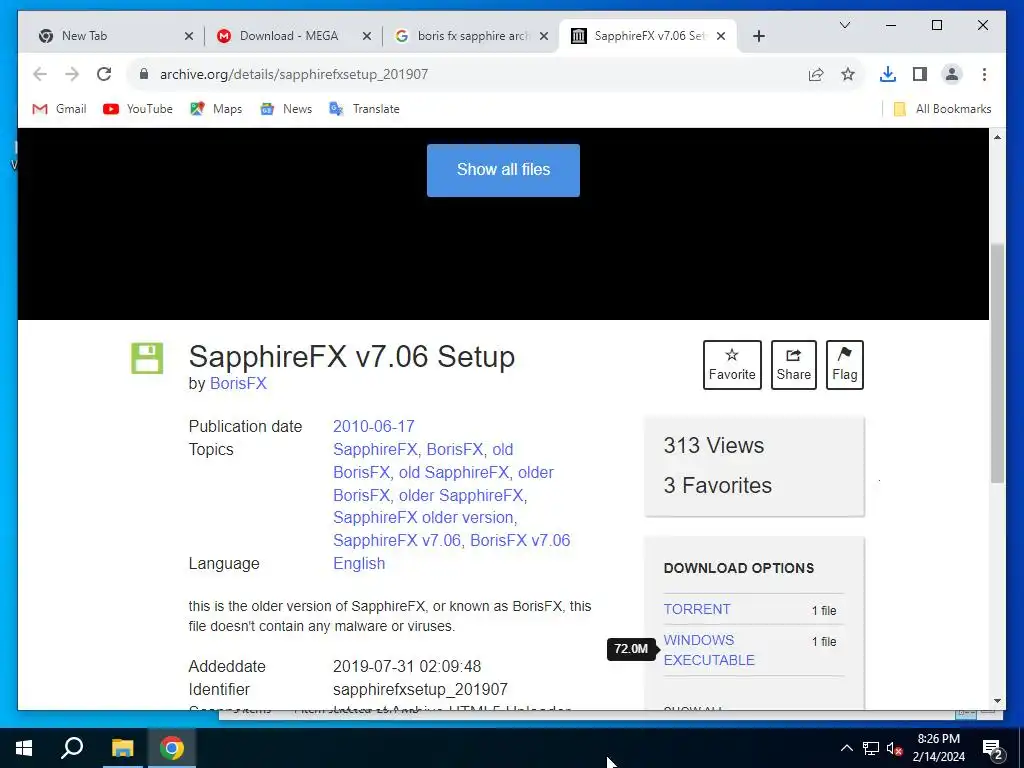1024x768 pixels.
Task: Bookmark this tab with the star icon
Action: 848,74
